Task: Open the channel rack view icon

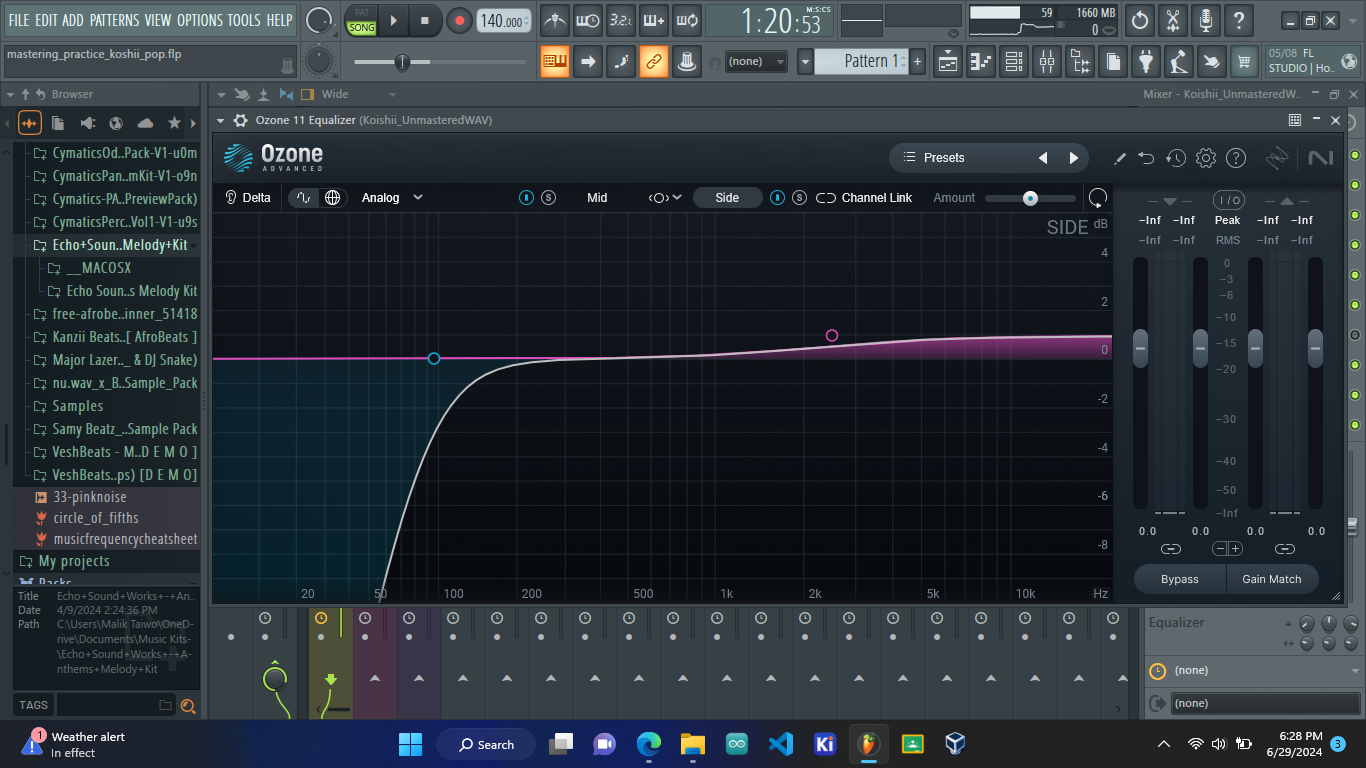Action: (x=1014, y=62)
